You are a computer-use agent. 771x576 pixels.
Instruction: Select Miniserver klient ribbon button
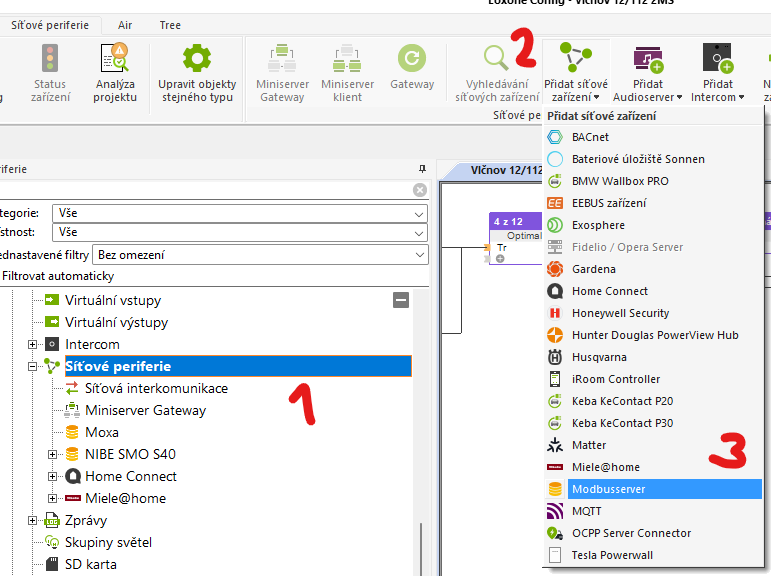(x=347, y=73)
